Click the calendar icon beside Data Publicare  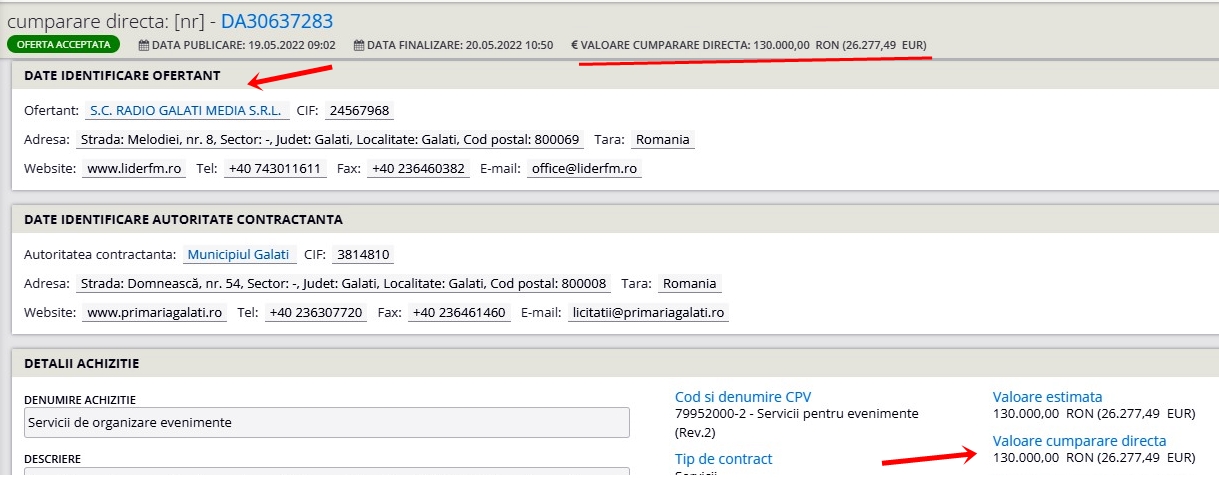(143, 45)
